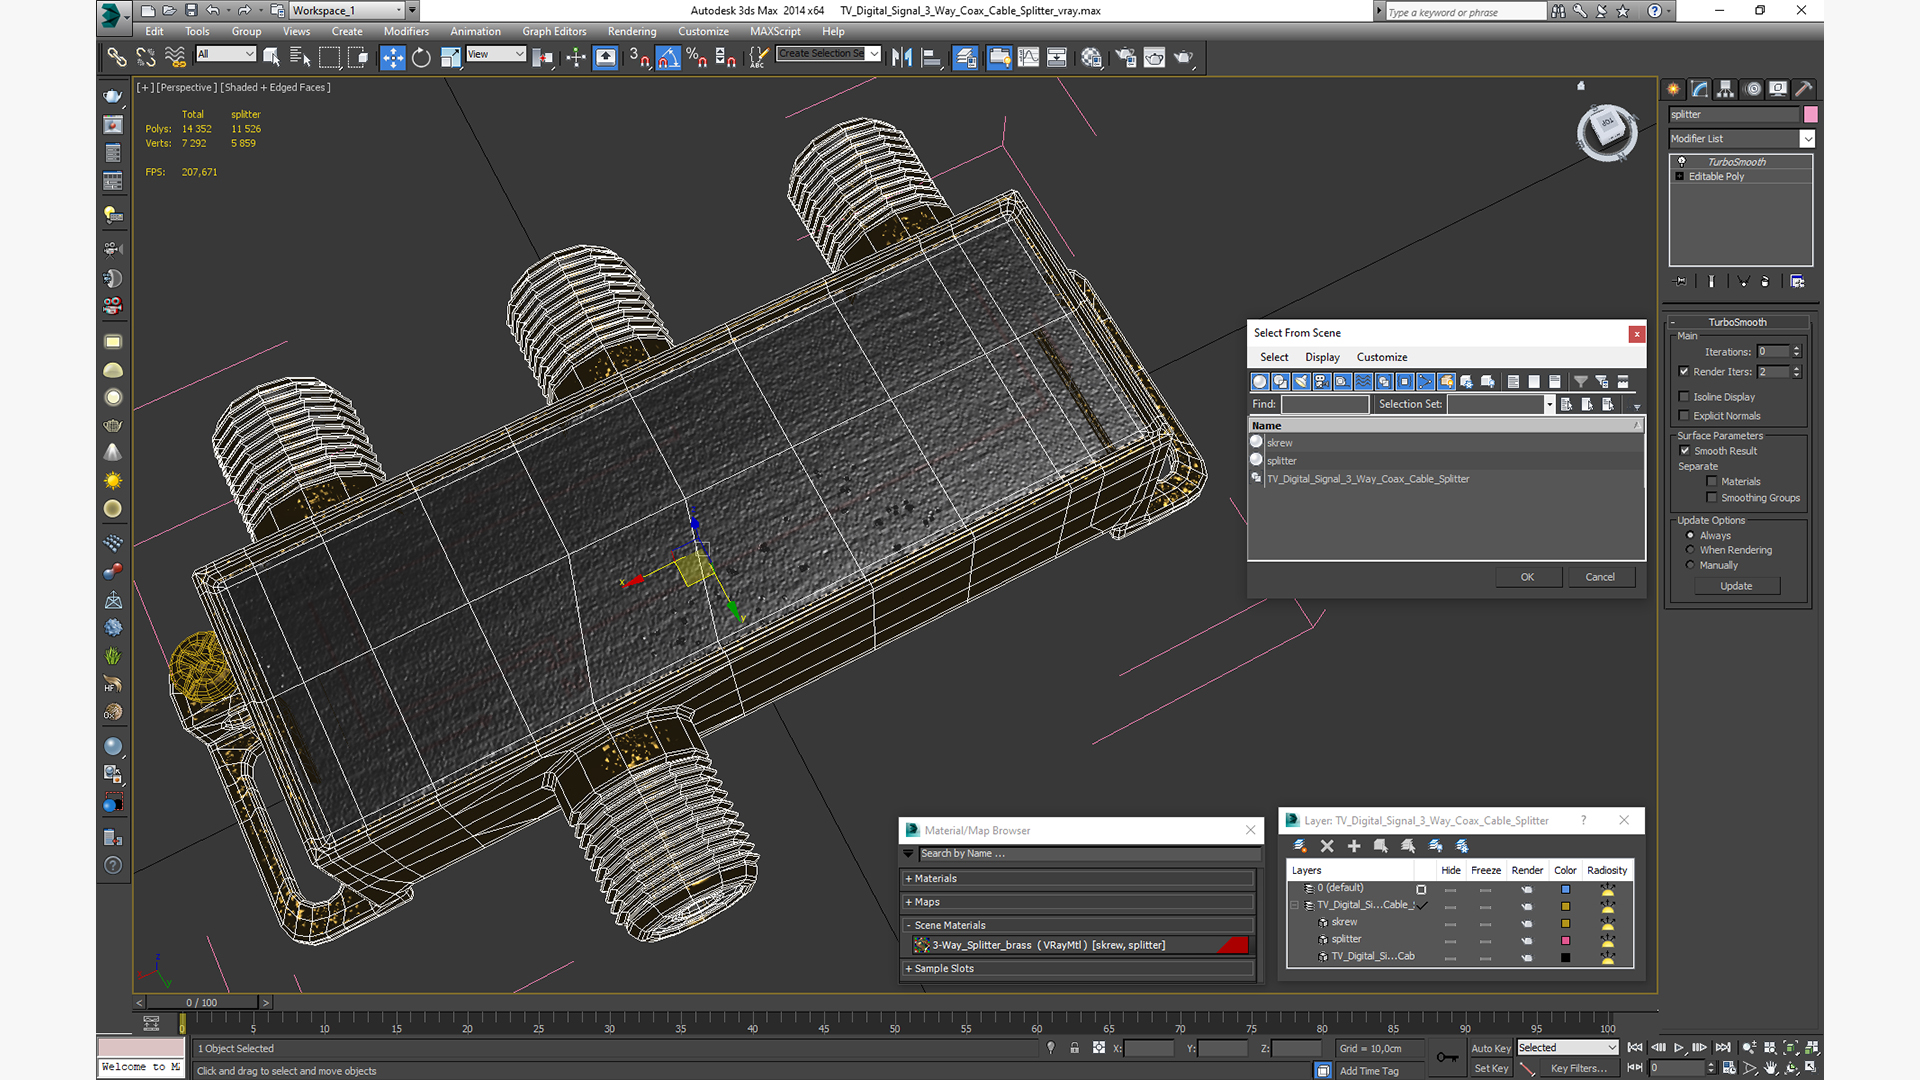Image resolution: width=1920 pixels, height=1080 pixels.
Task: Open Display menu in Select From Scene
Action: tap(1322, 357)
